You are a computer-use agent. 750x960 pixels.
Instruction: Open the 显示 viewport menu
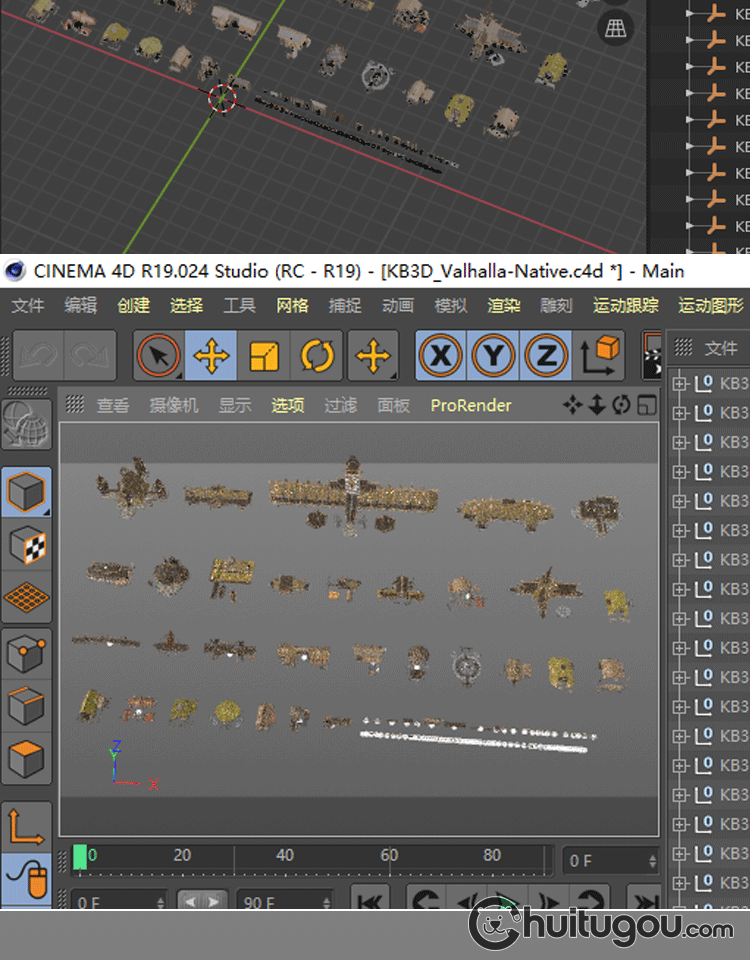coord(235,405)
